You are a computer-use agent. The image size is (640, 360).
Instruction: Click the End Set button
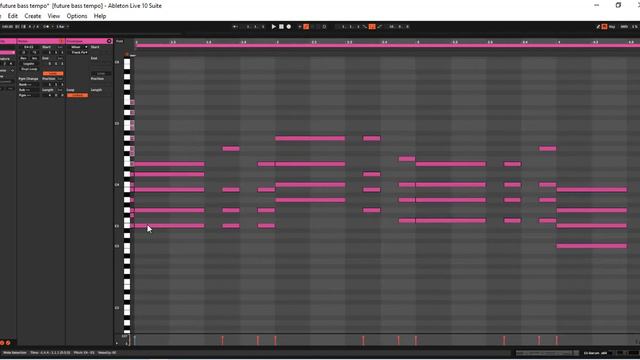(60, 58)
